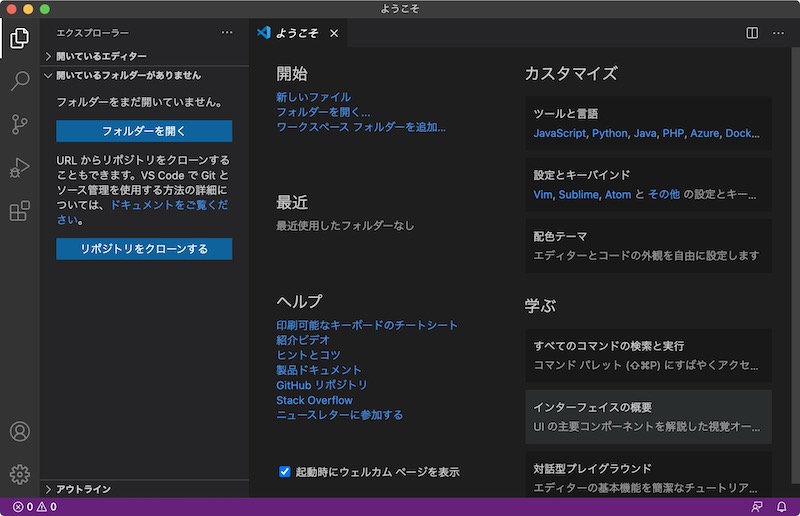Open the editor more actions ellipsis
The height and width of the screenshot is (516, 800).
click(778, 33)
